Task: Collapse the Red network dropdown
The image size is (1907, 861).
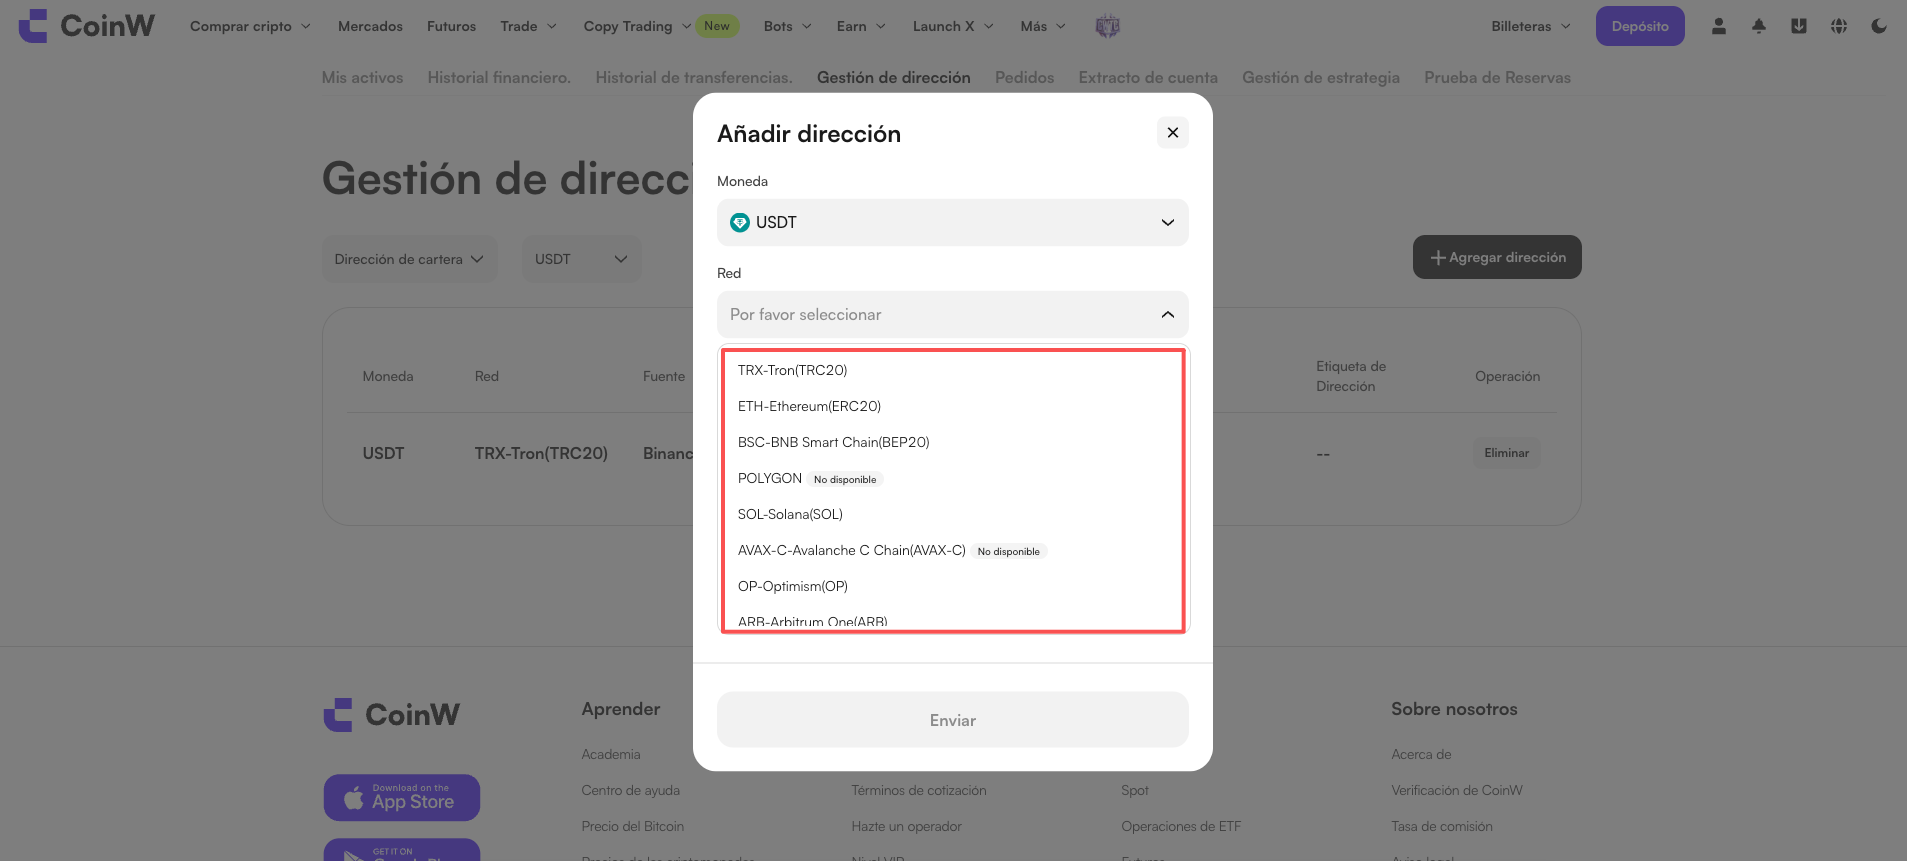Action: pos(952,314)
